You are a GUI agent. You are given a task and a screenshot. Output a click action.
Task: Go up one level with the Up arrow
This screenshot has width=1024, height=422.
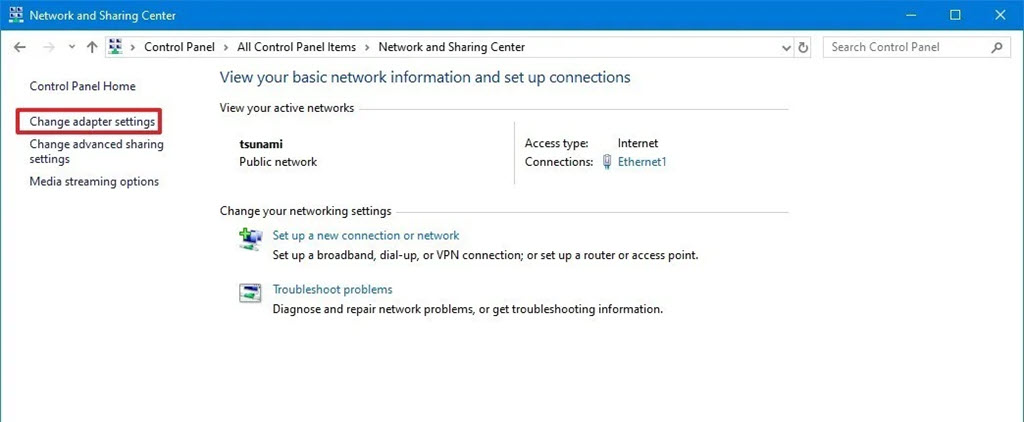click(92, 47)
